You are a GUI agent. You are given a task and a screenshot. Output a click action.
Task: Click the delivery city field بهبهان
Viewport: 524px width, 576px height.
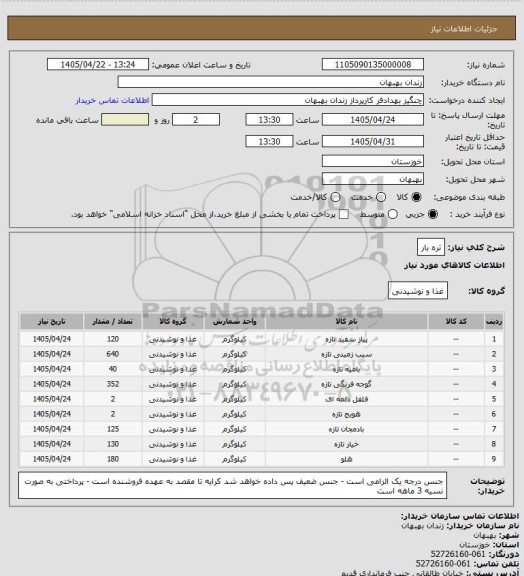373,179
